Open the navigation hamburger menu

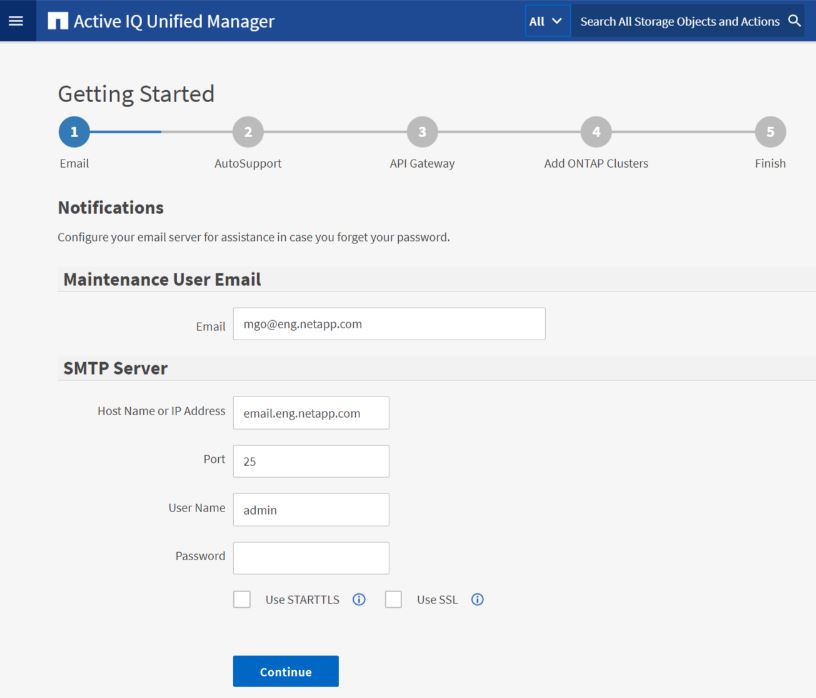pos(15,20)
